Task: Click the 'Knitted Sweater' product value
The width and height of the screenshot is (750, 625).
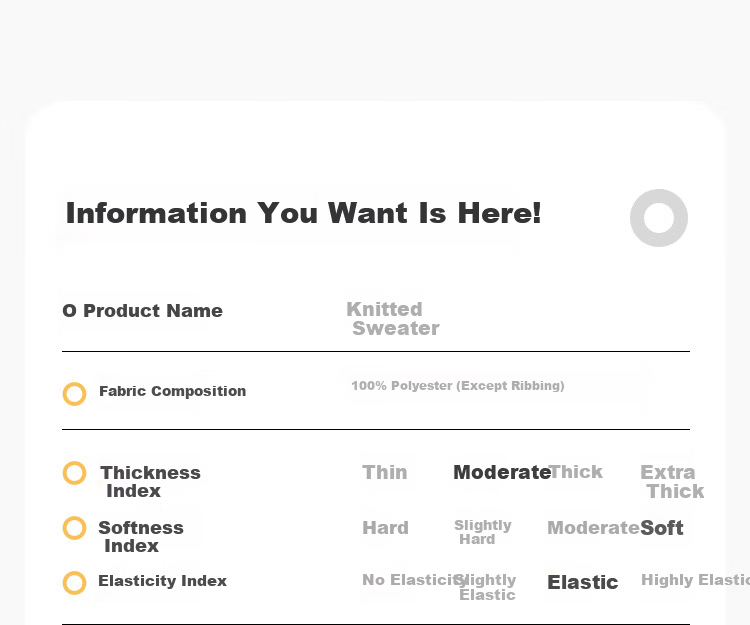Action: click(393, 318)
